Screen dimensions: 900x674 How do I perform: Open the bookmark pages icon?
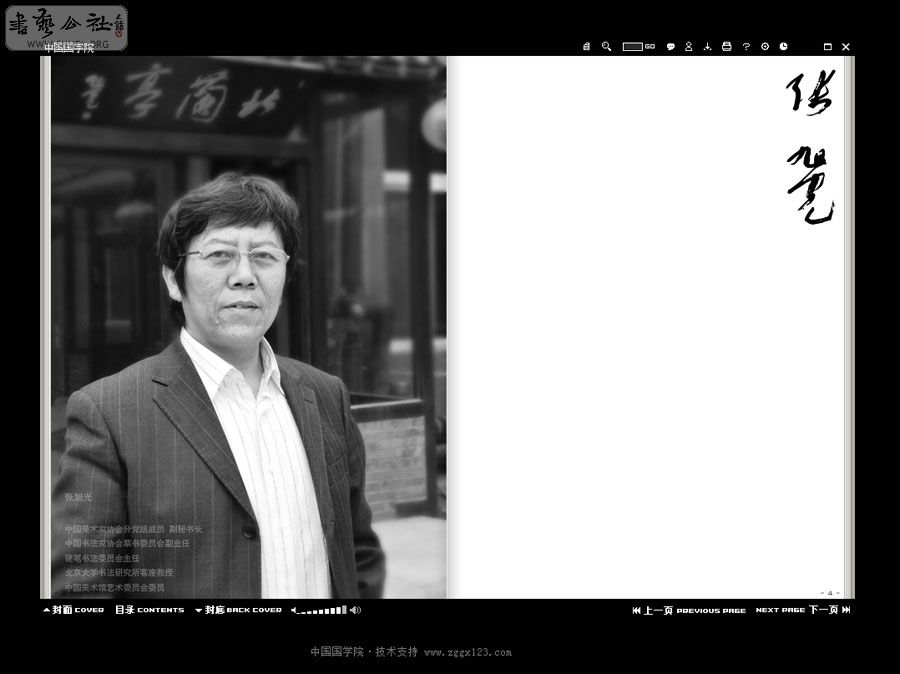tap(586, 47)
